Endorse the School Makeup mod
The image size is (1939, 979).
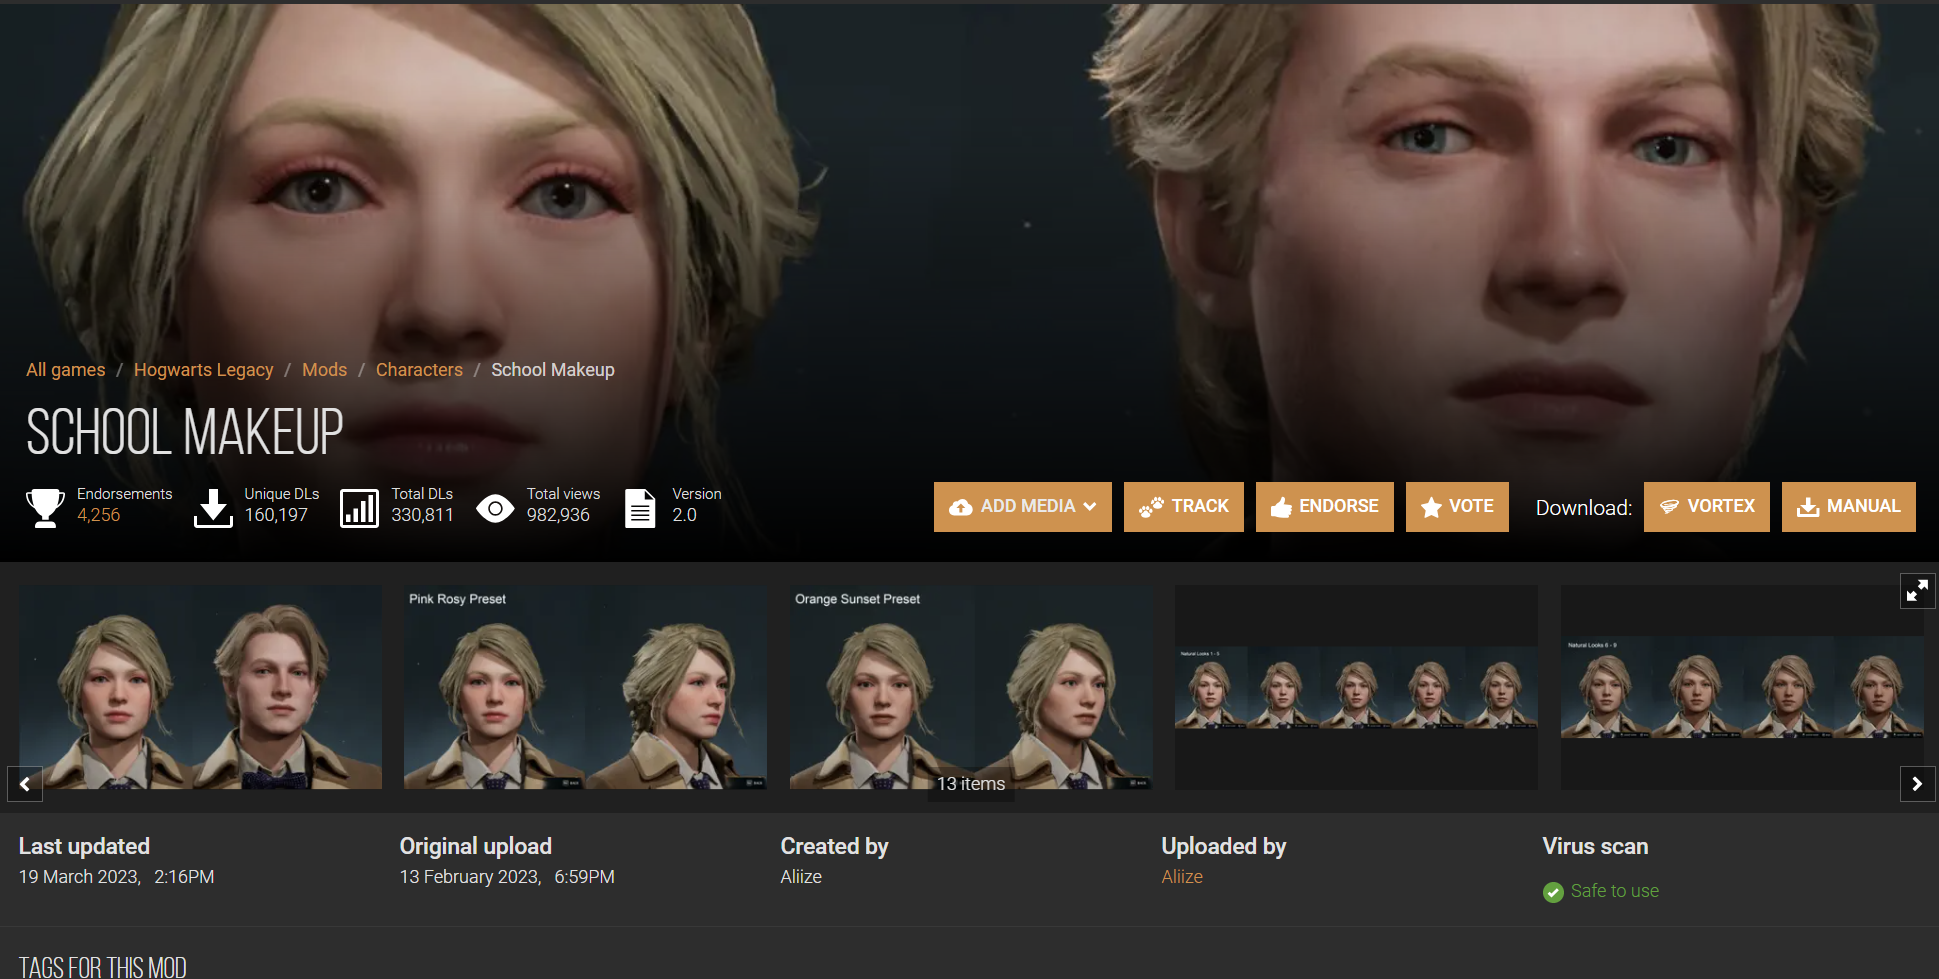pyautogui.click(x=1325, y=507)
